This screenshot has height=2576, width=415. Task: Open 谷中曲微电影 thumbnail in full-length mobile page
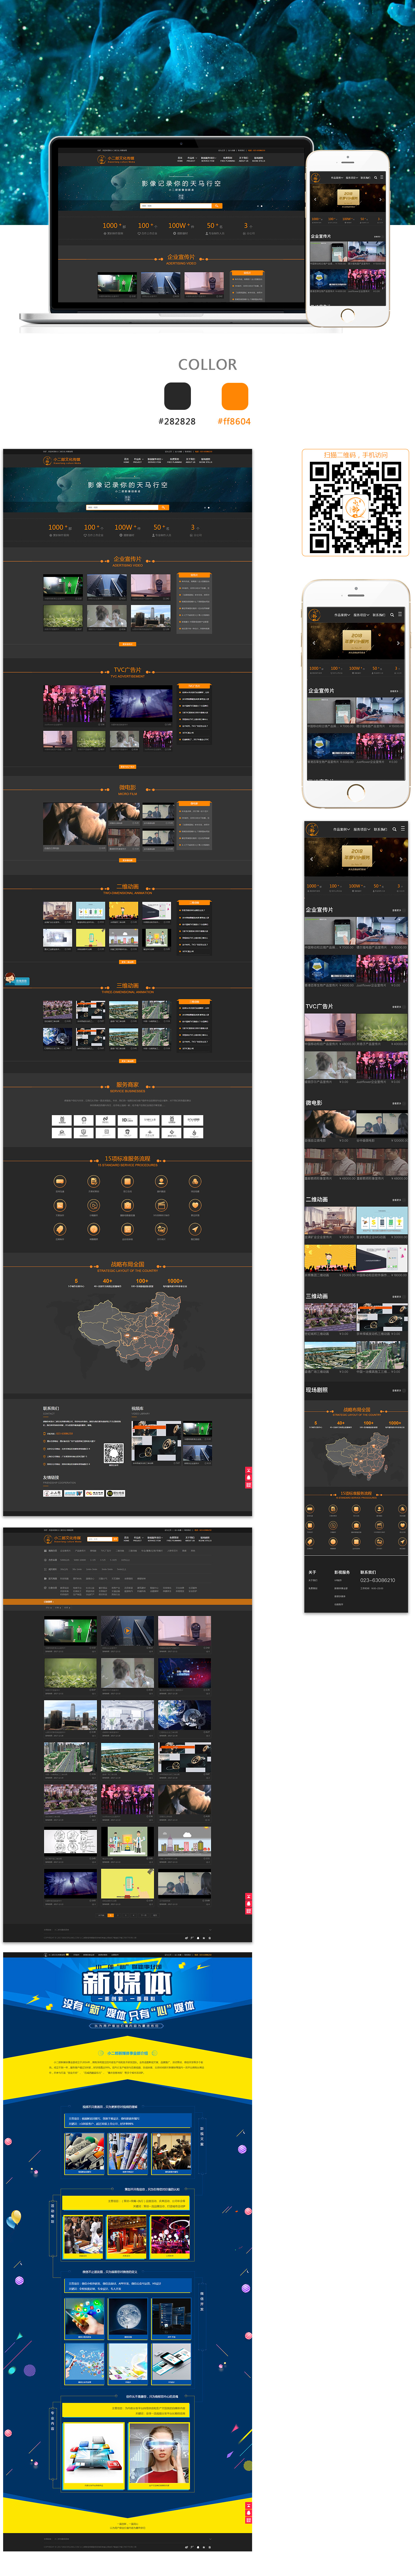382,1124
